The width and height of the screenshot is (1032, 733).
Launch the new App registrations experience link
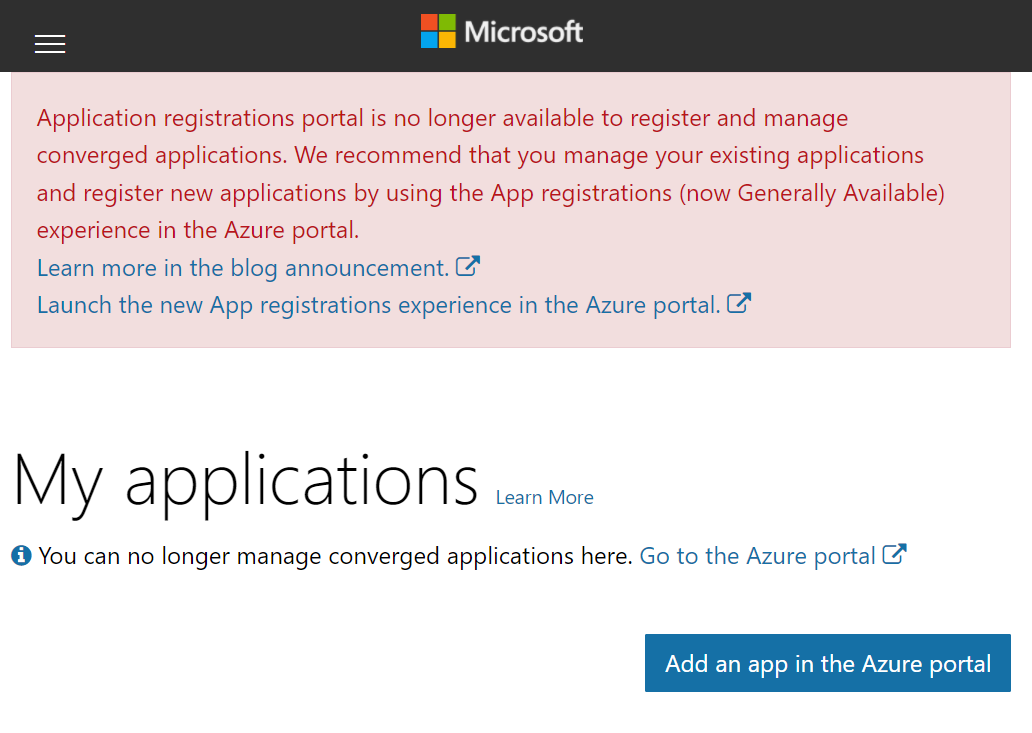pyautogui.click(x=378, y=305)
